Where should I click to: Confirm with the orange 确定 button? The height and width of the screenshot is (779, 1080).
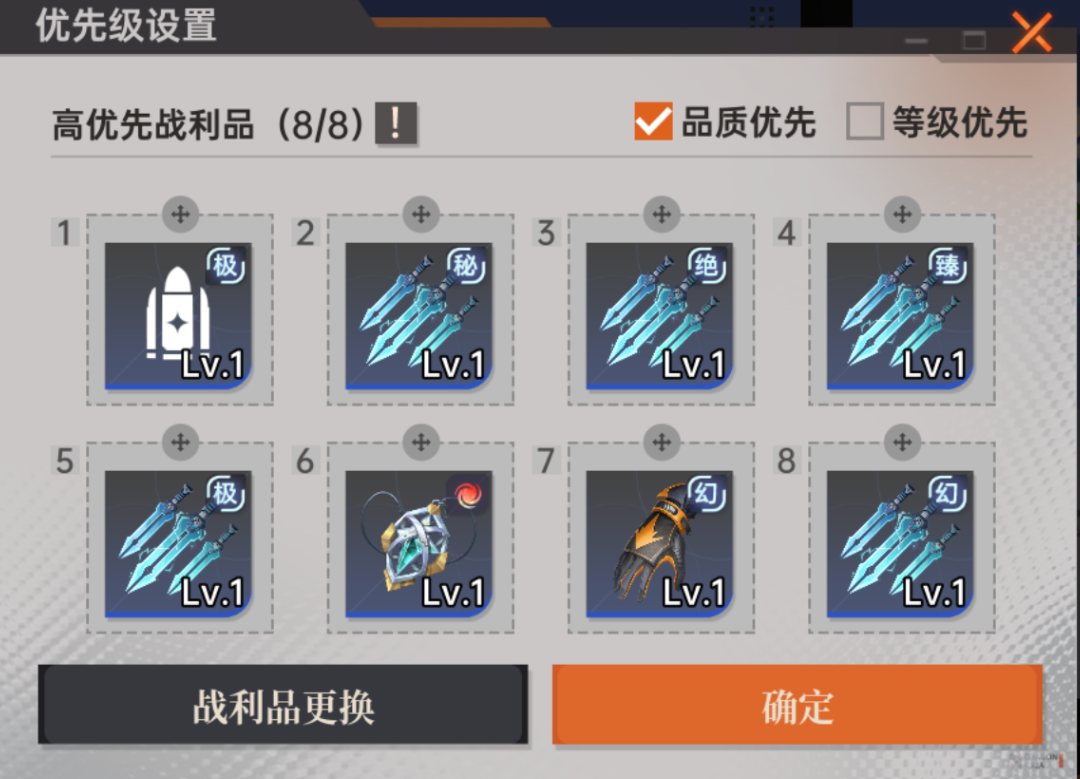[798, 705]
